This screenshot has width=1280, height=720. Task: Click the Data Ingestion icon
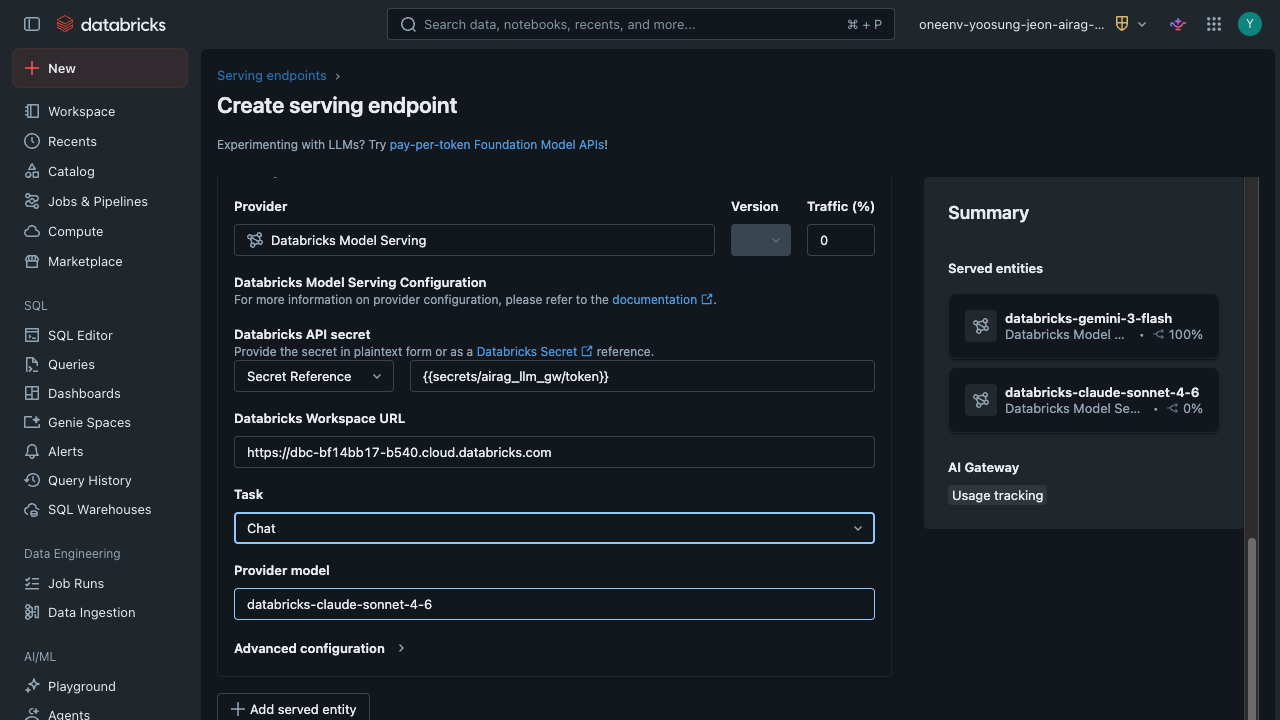tap(32, 612)
